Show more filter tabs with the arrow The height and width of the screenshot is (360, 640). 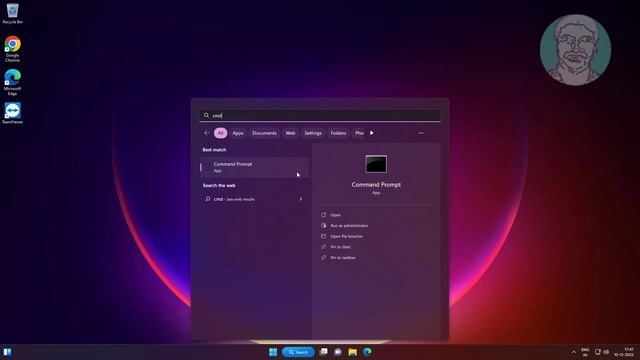tap(371, 133)
